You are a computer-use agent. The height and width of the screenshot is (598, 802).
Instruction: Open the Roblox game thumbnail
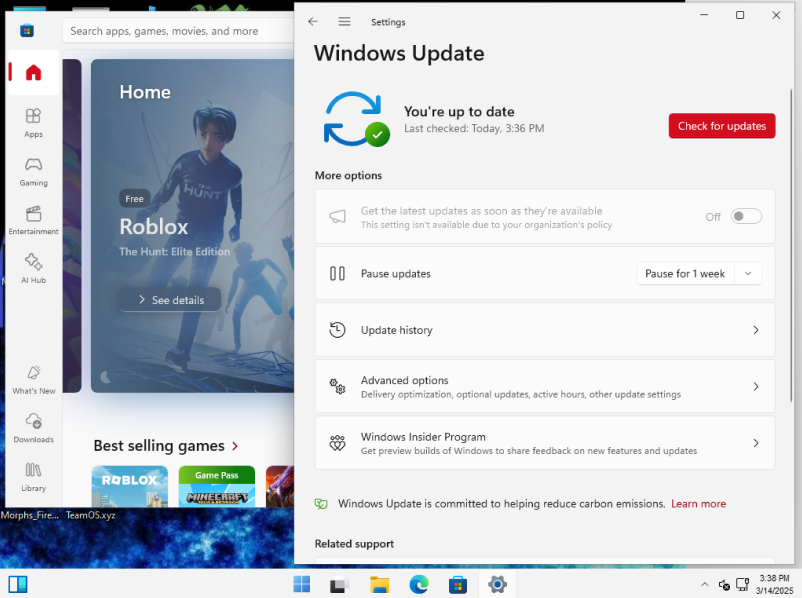130,486
